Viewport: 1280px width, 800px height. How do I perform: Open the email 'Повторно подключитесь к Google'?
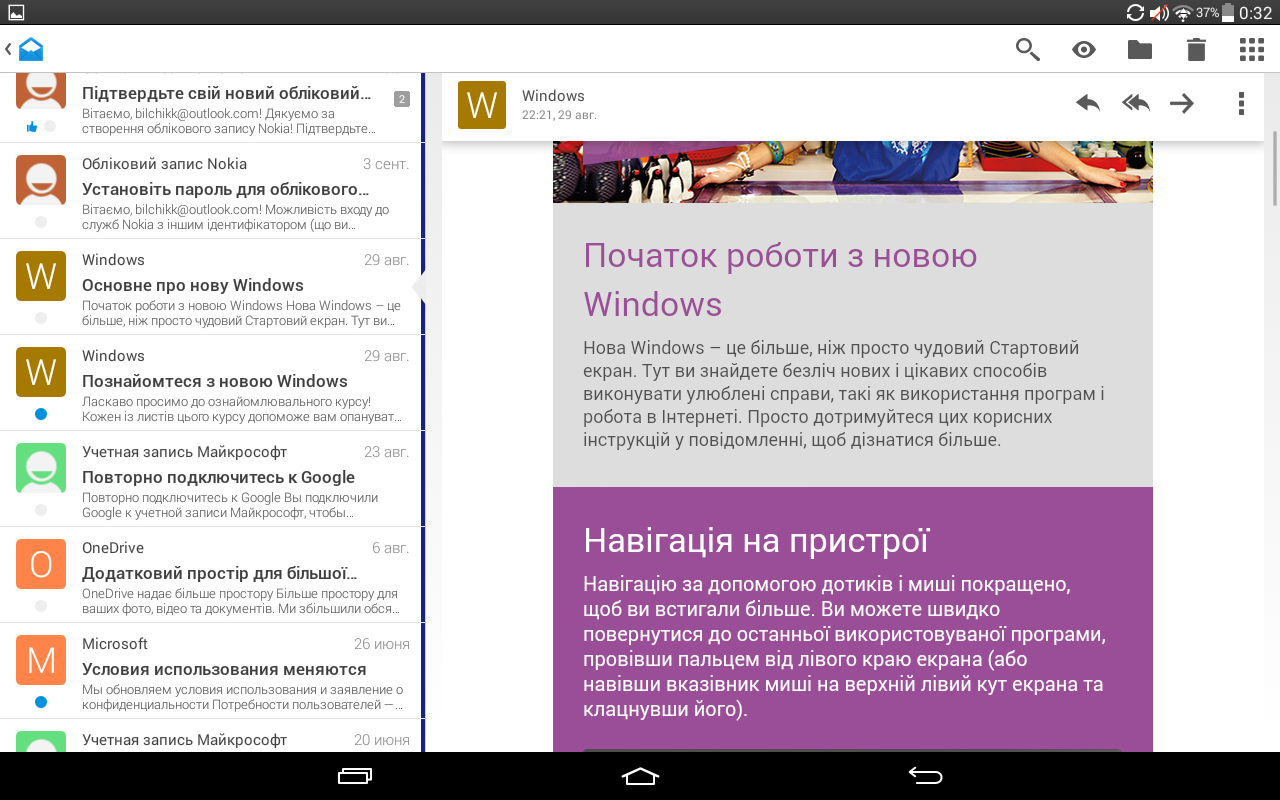pyautogui.click(x=210, y=479)
